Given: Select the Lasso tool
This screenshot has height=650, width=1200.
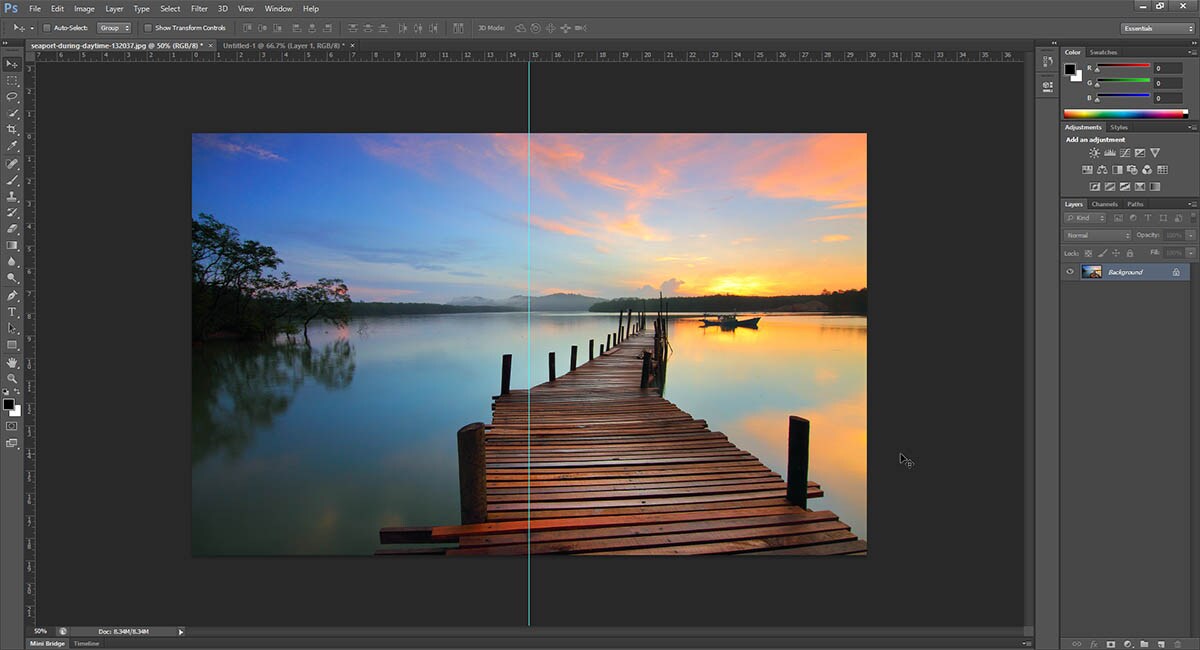Looking at the screenshot, I should pos(12,97).
